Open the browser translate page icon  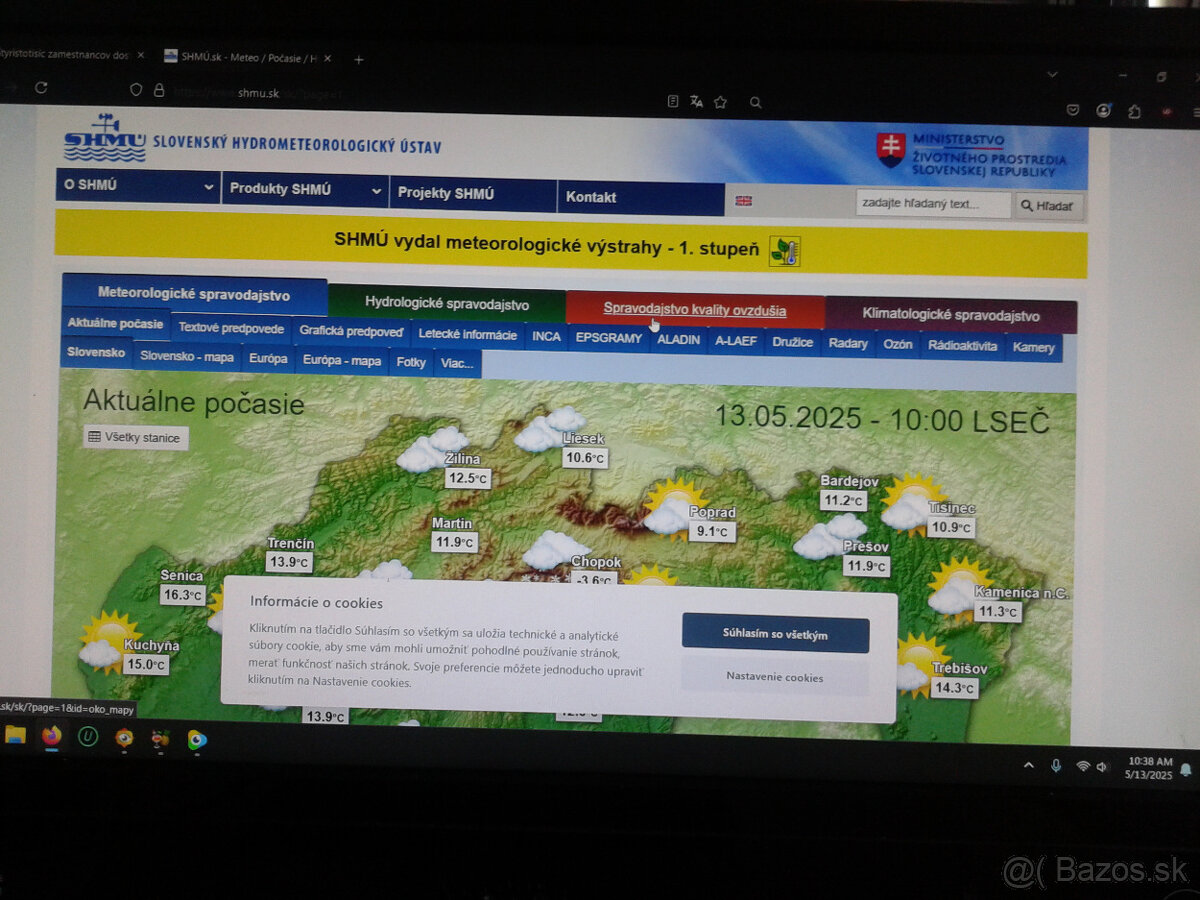697,102
